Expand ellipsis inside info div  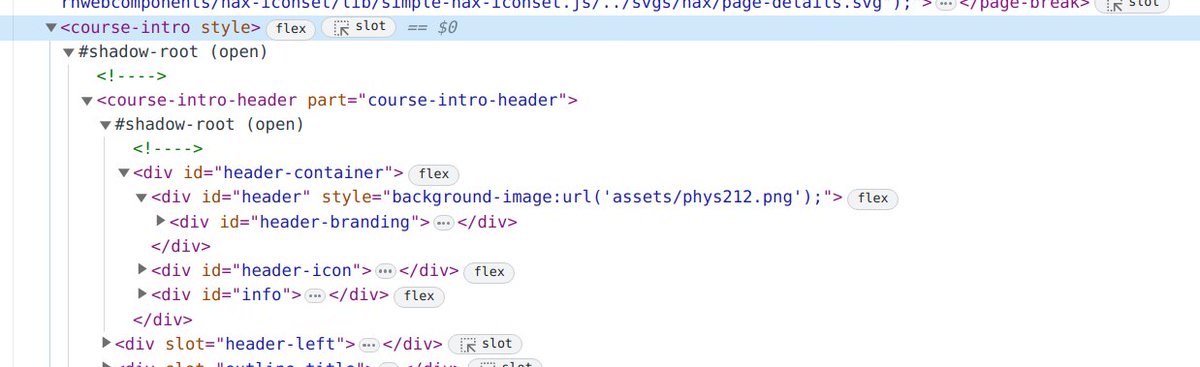[x=315, y=295]
